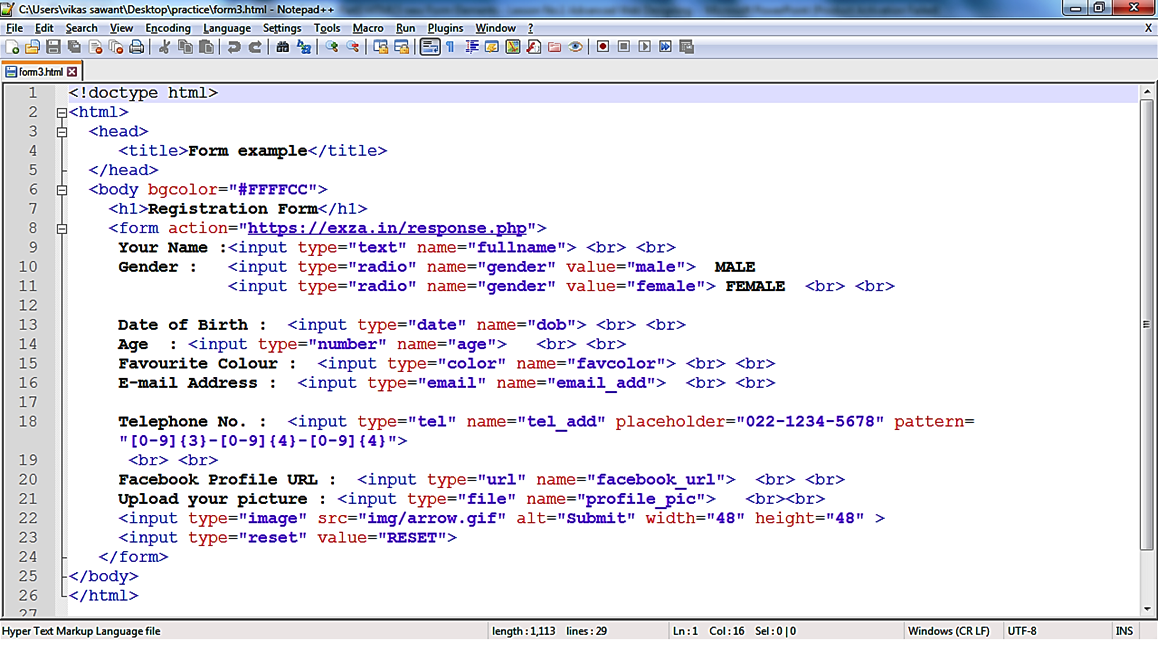This screenshot has width=1158, height=649.
Task: Click the Zoom In toolbar icon
Action: (x=329, y=46)
